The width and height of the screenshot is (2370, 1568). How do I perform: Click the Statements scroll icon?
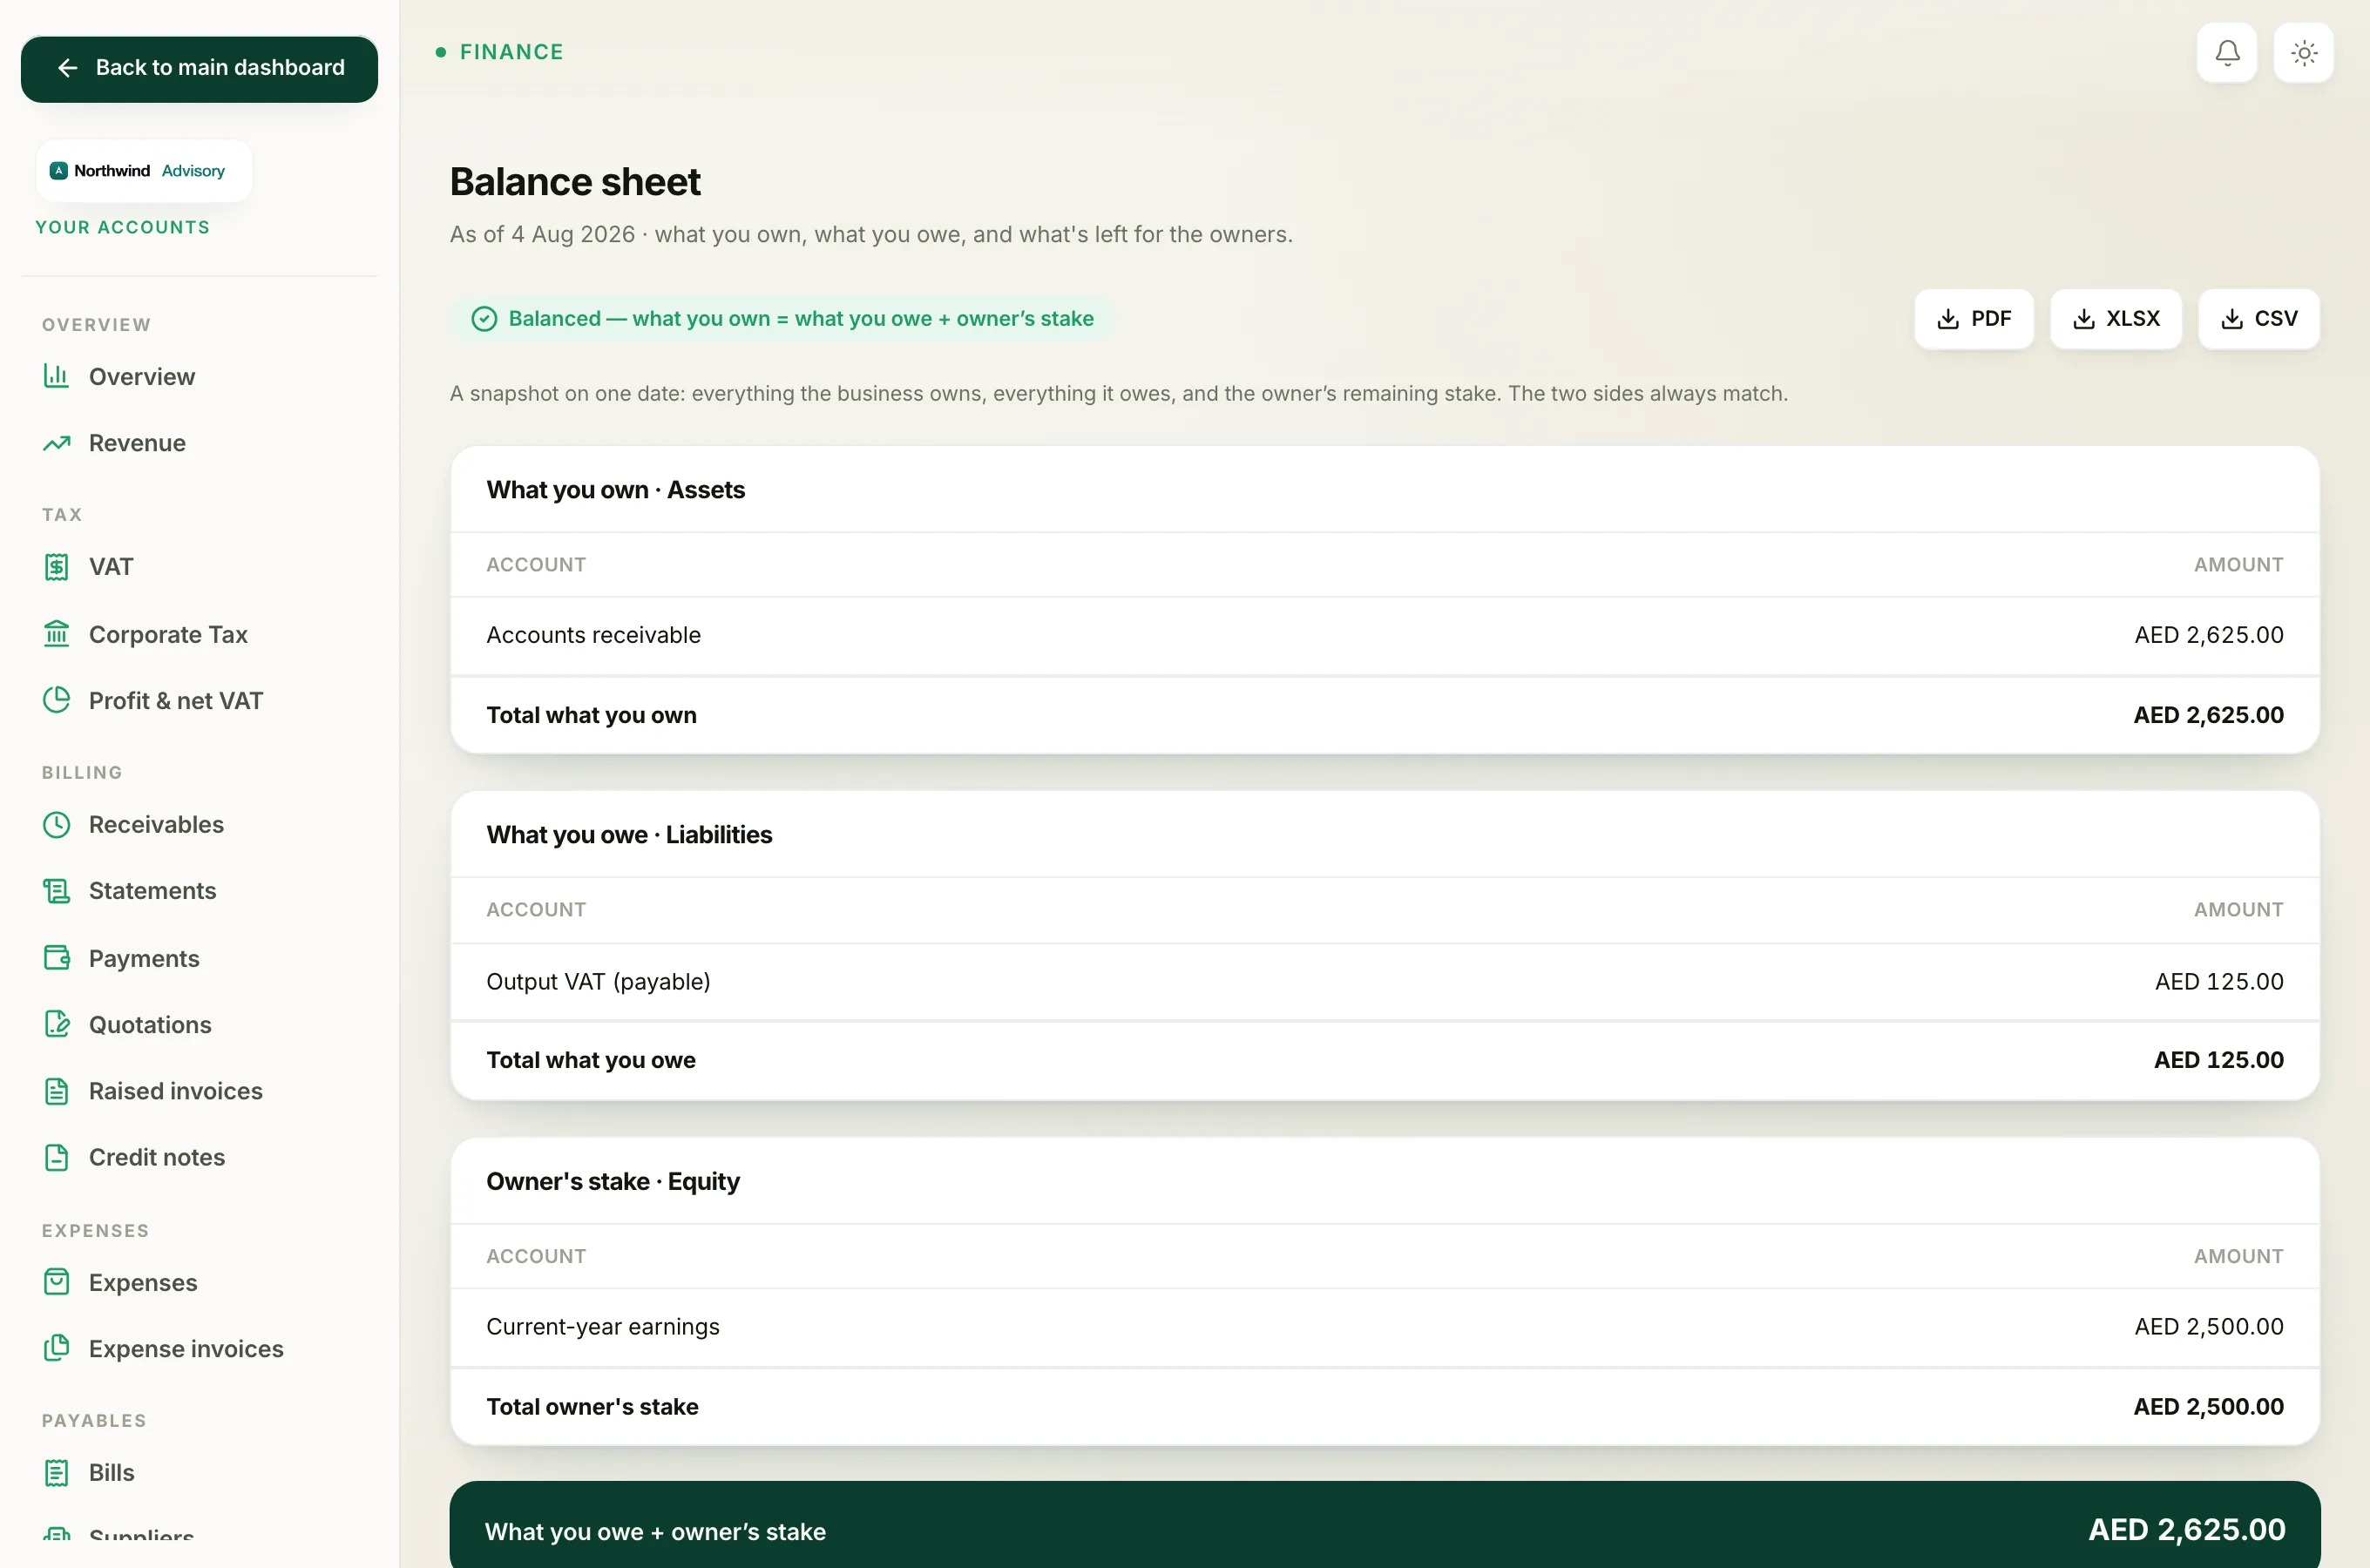[56, 891]
